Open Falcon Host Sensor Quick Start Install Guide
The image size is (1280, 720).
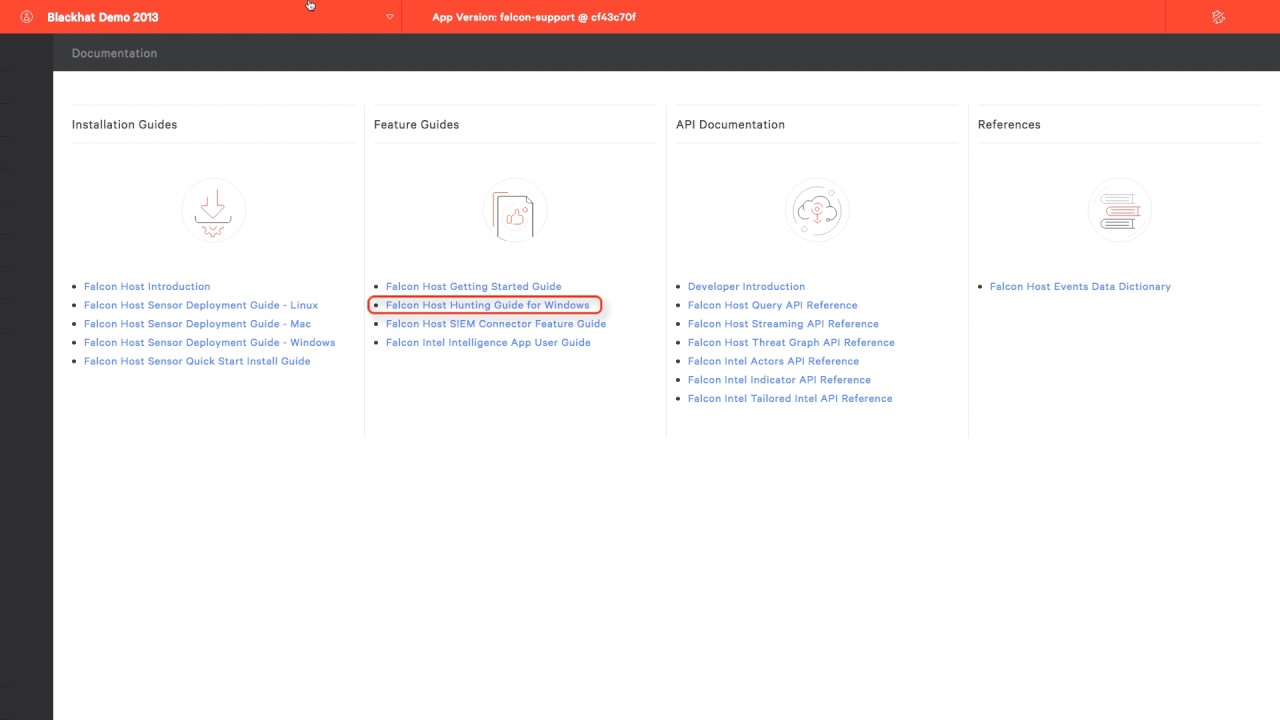[197, 361]
